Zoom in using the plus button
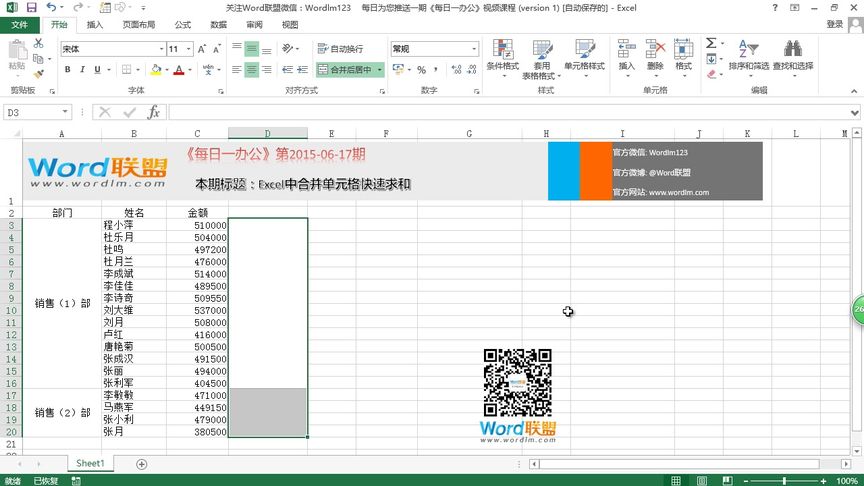 click(823, 480)
